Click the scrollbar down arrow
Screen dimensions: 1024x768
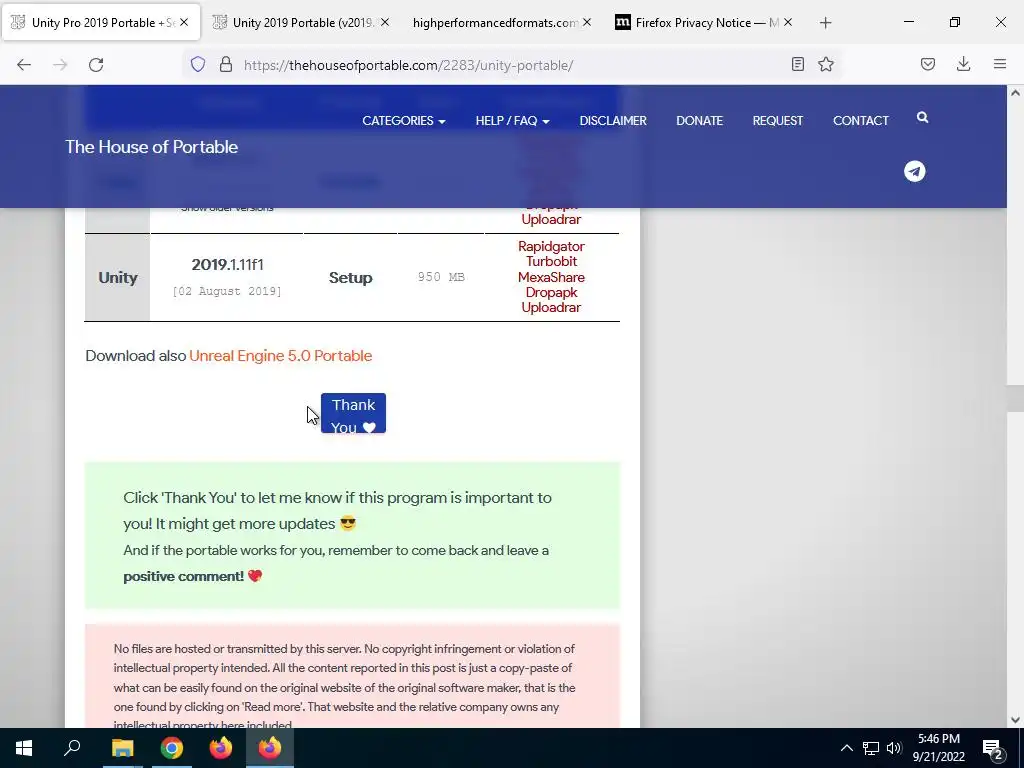(x=1016, y=720)
